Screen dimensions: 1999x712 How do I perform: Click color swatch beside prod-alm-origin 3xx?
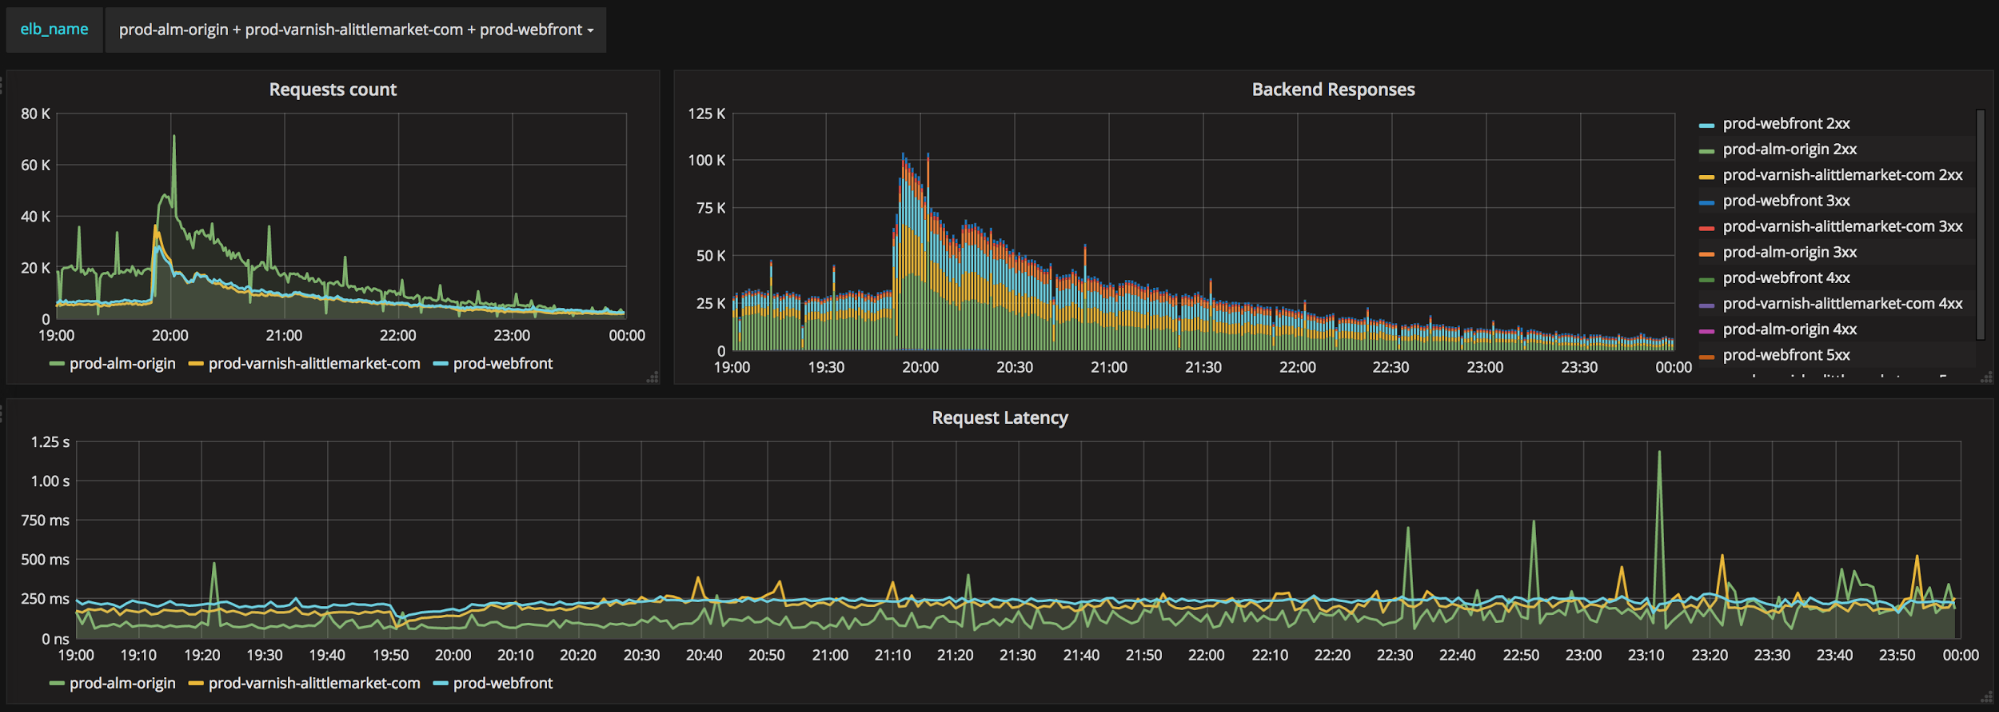click(1706, 254)
